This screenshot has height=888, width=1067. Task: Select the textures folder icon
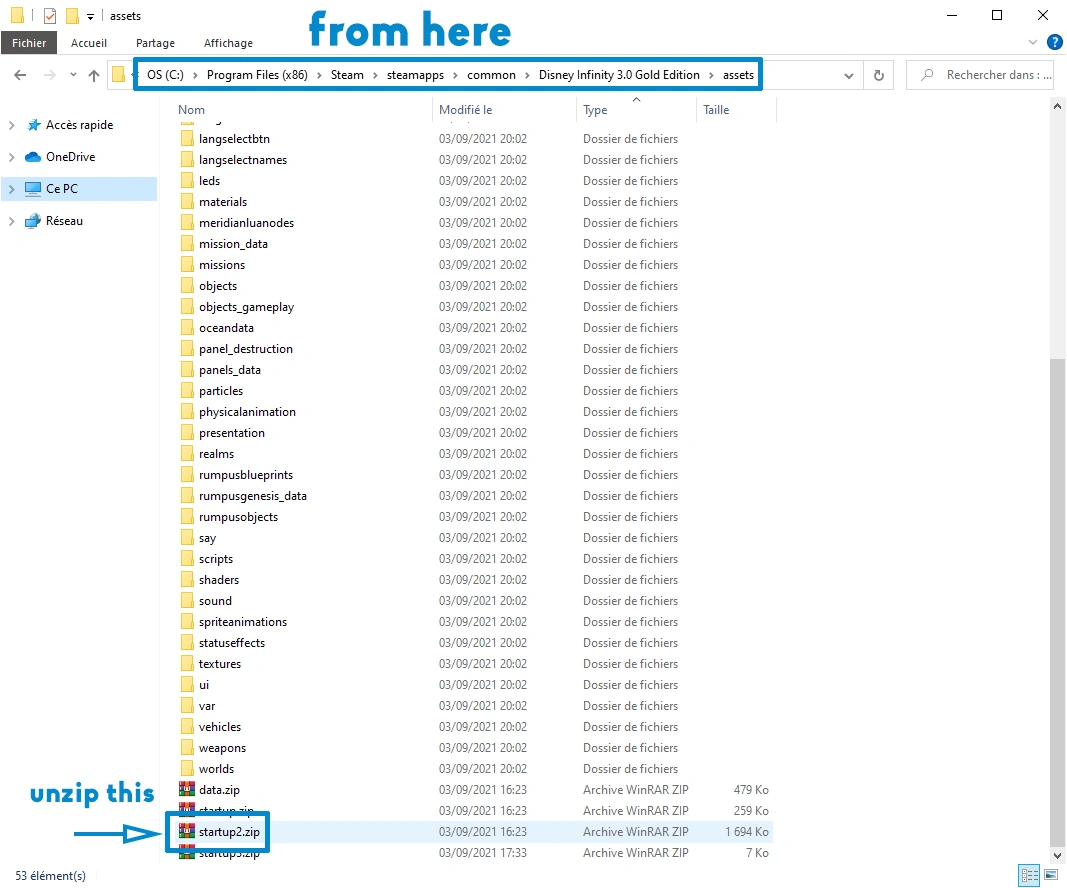tap(187, 664)
